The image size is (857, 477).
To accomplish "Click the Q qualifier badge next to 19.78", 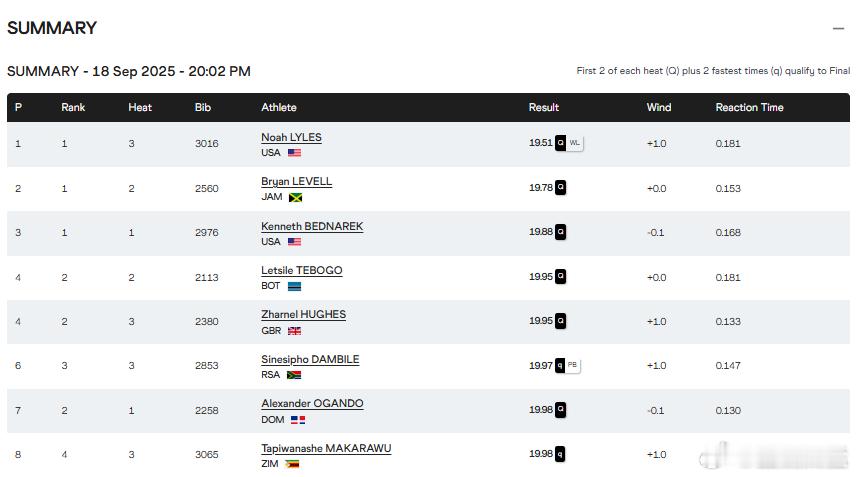I will (x=560, y=187).
